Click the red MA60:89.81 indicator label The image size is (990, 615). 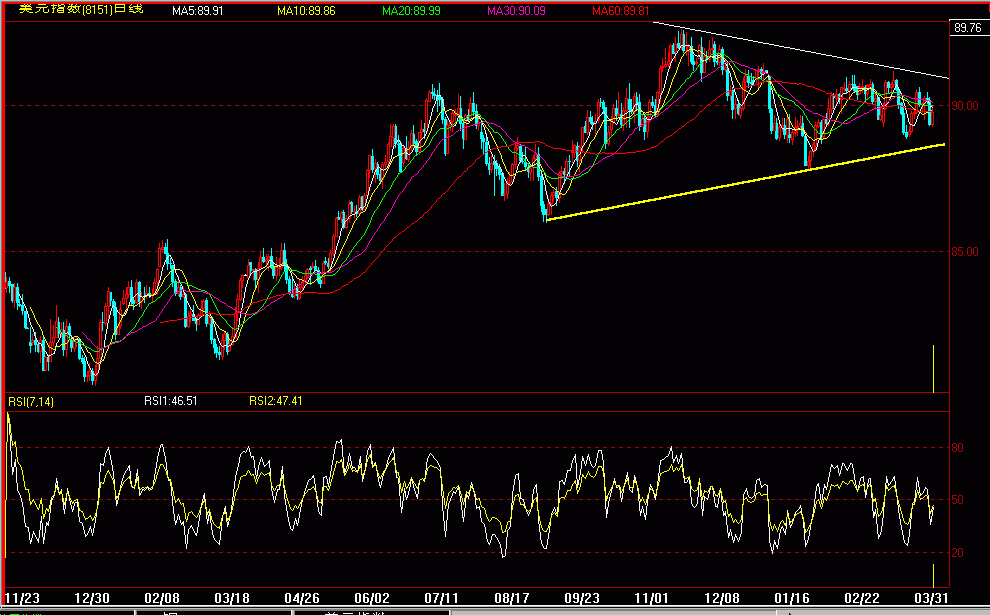click(618, 12)
